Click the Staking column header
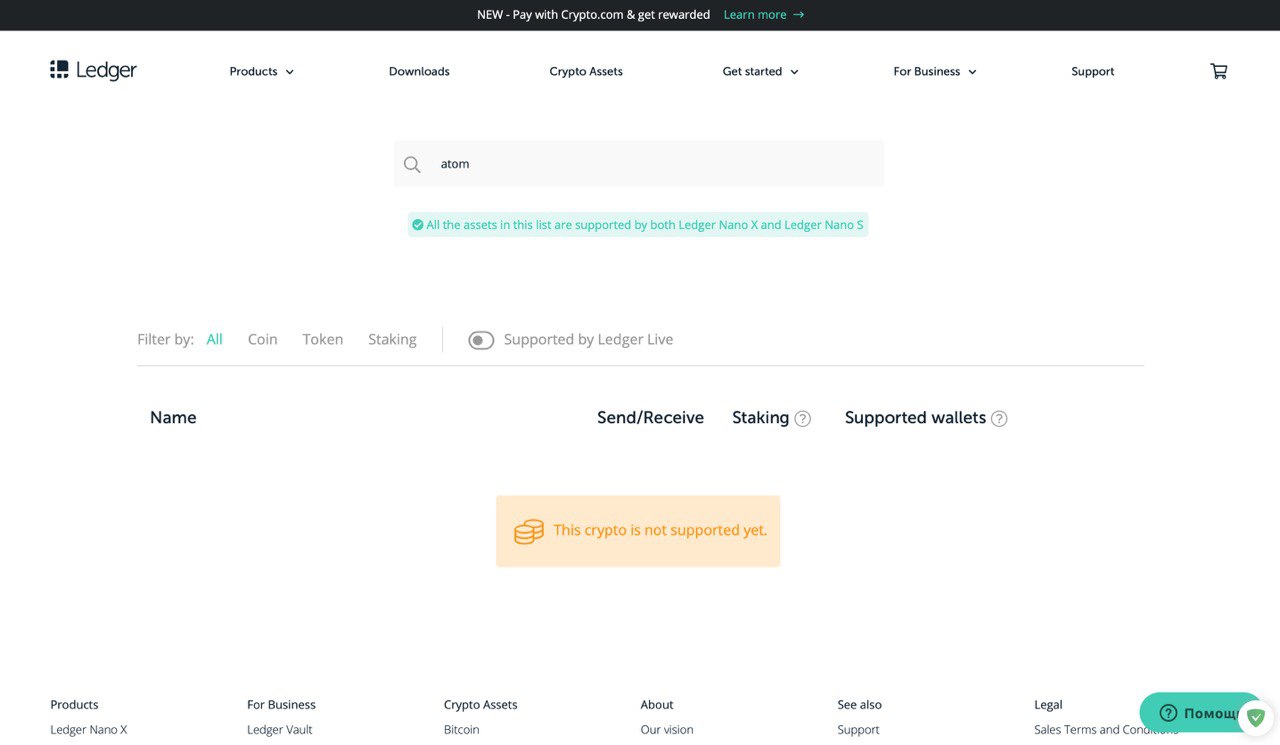Viewport: 1280px width, 745px height. [760, 418]
